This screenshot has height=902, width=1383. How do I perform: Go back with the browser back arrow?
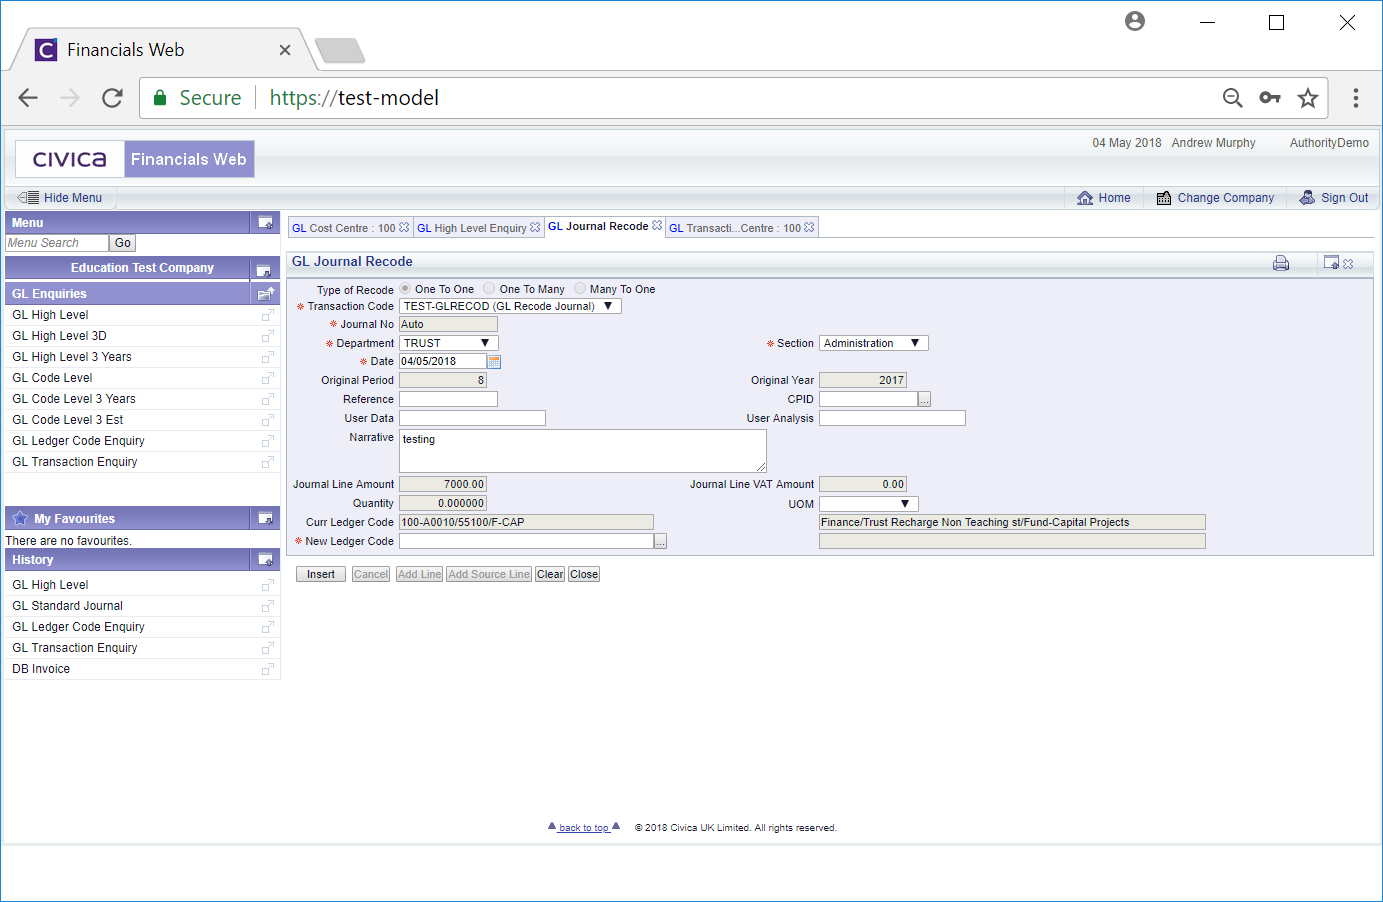(x=28, y=98)
